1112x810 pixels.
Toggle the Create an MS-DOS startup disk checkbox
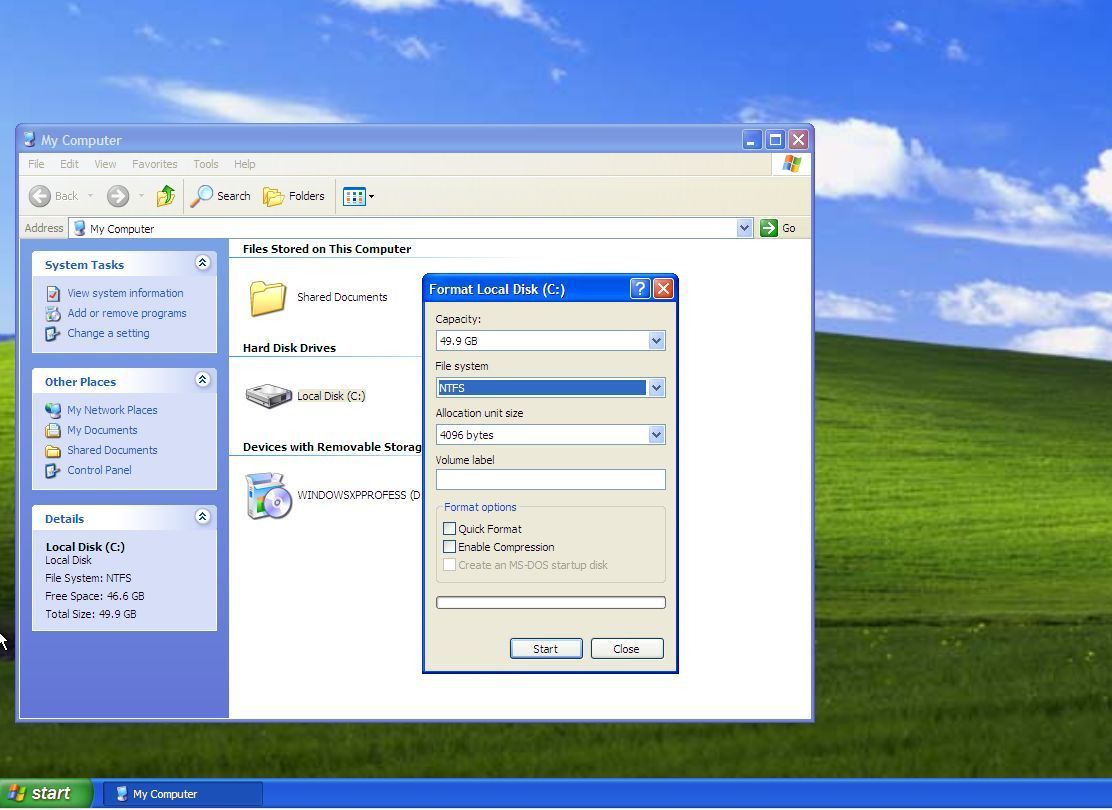(x=450, y=564)
